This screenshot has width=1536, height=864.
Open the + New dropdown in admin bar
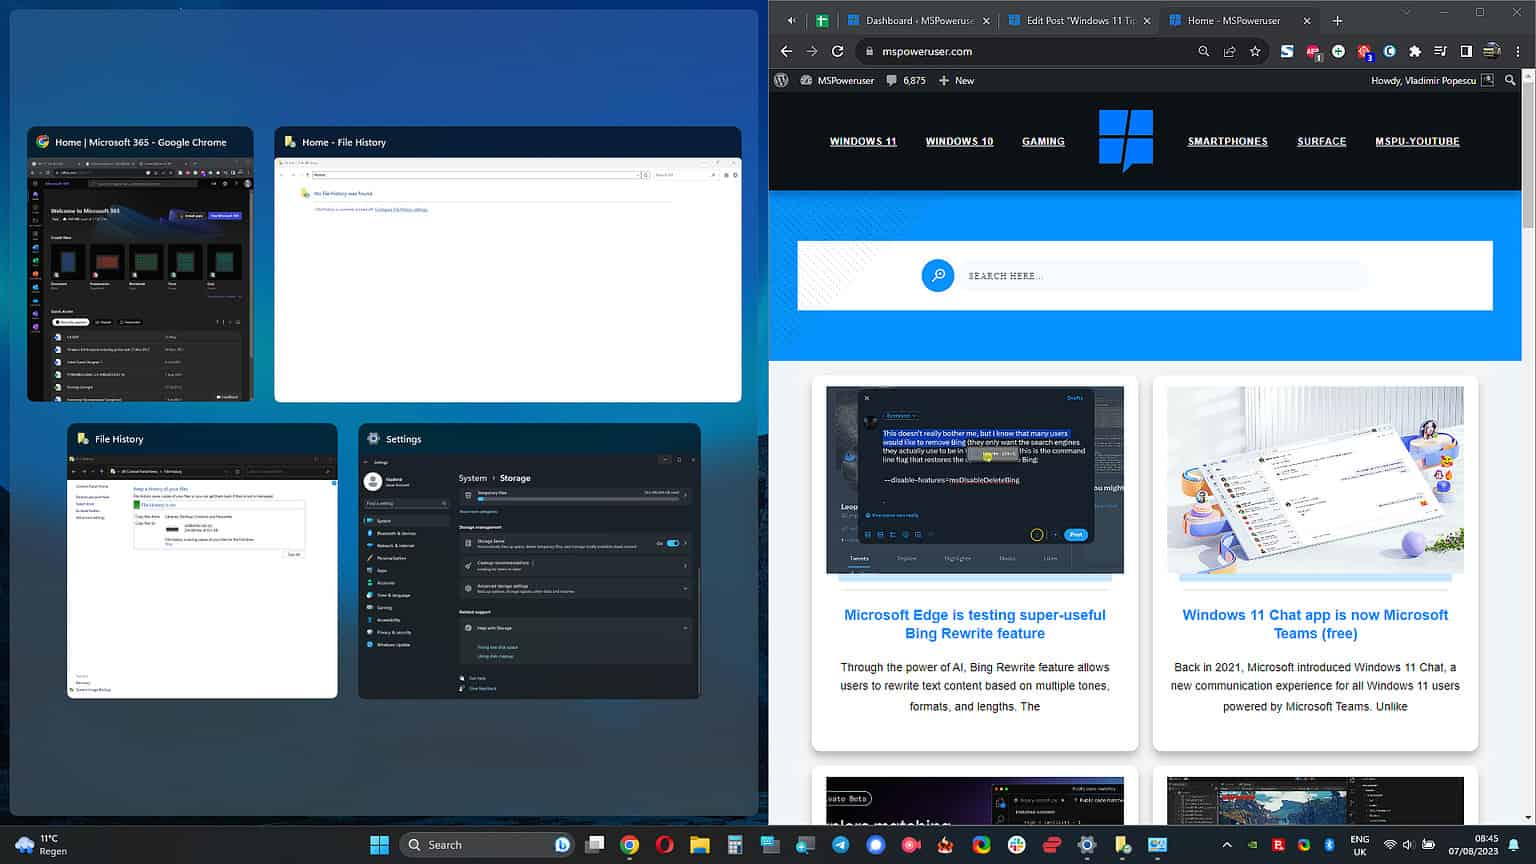[x=956, y=80]
